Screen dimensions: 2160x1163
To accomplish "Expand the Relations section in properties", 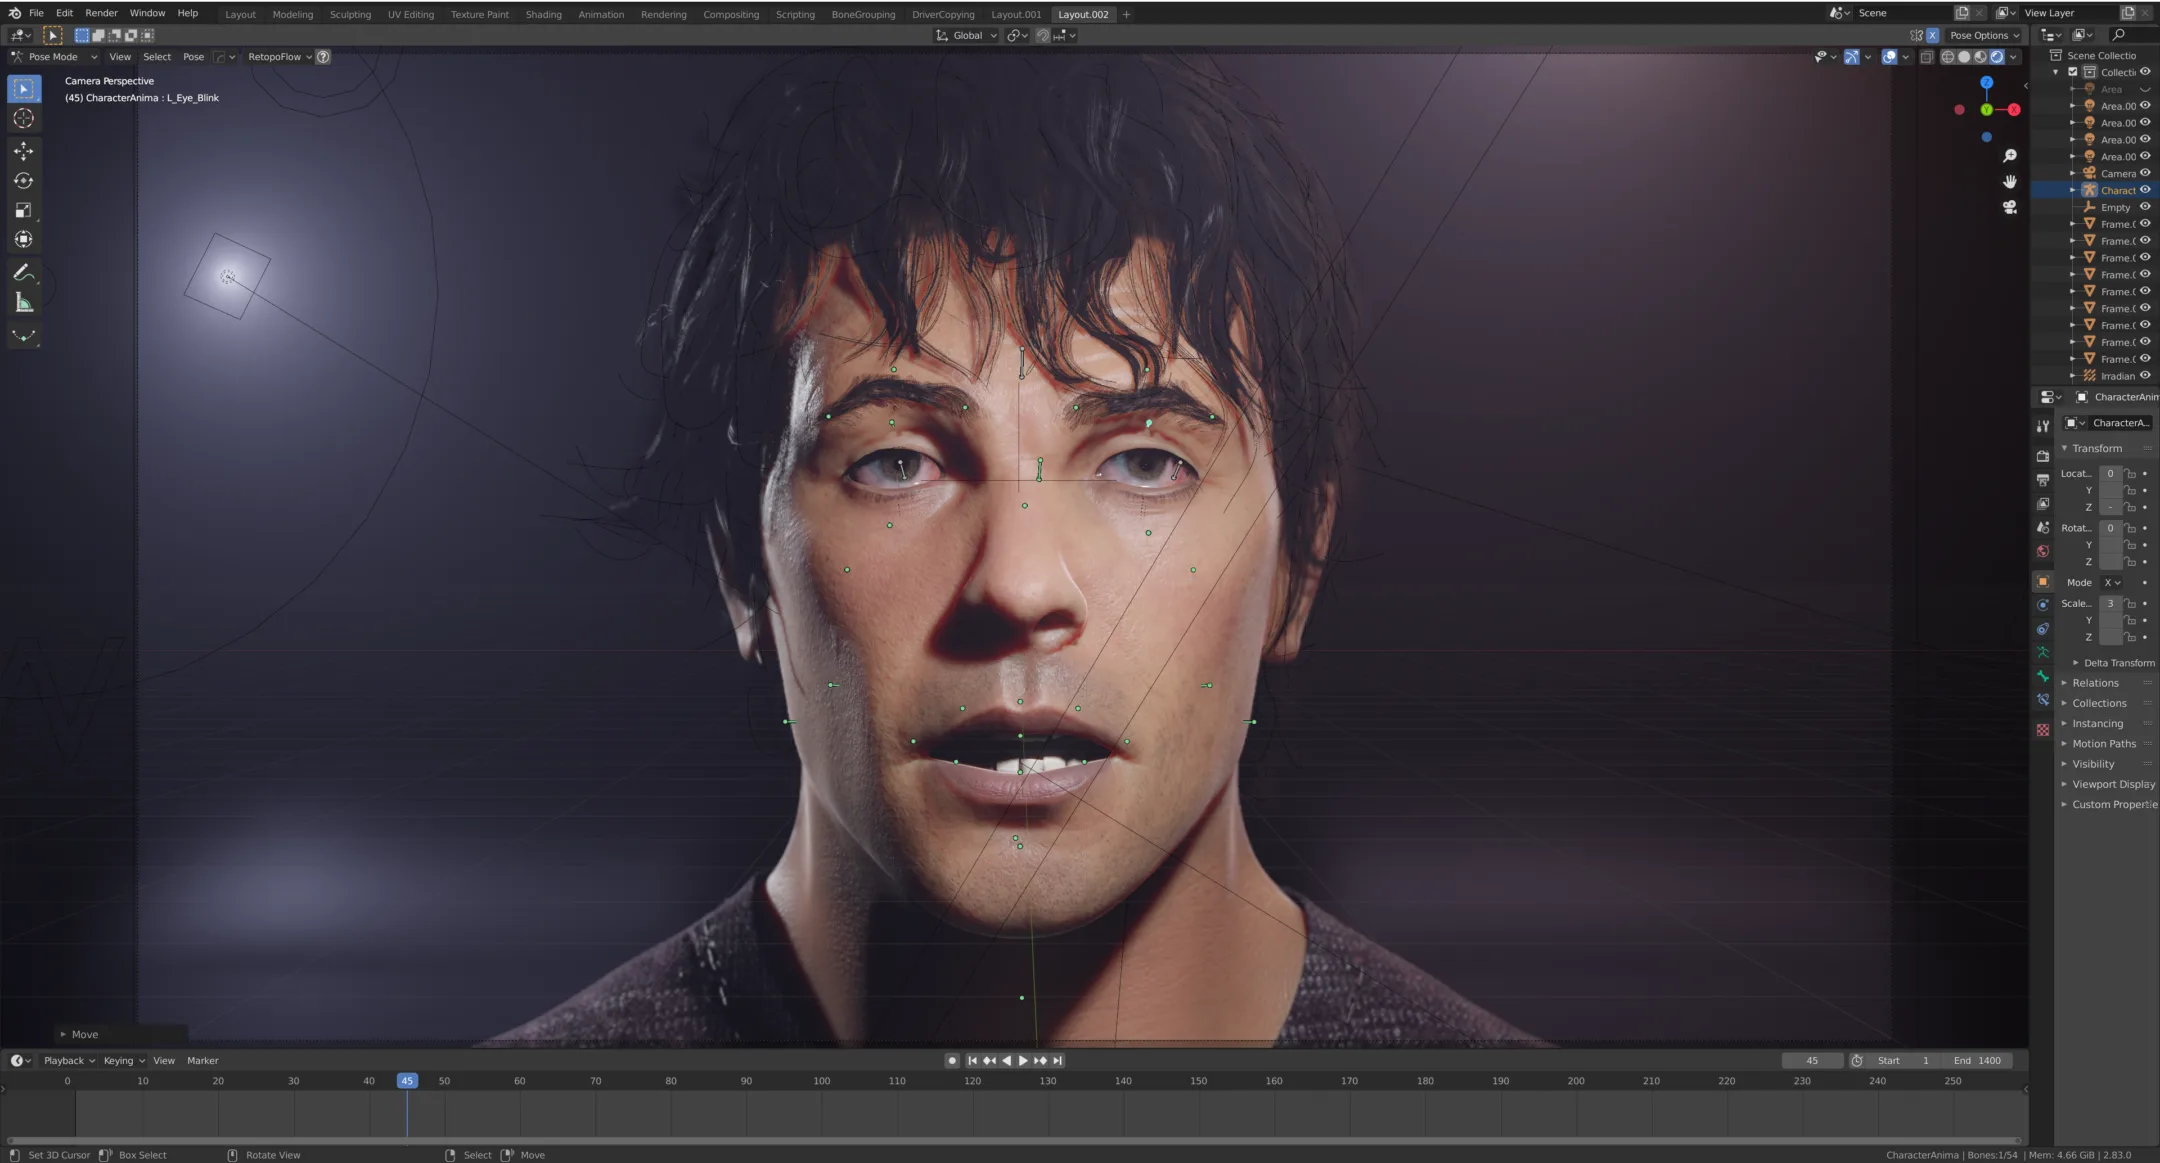I will (x=2096, y=682).
